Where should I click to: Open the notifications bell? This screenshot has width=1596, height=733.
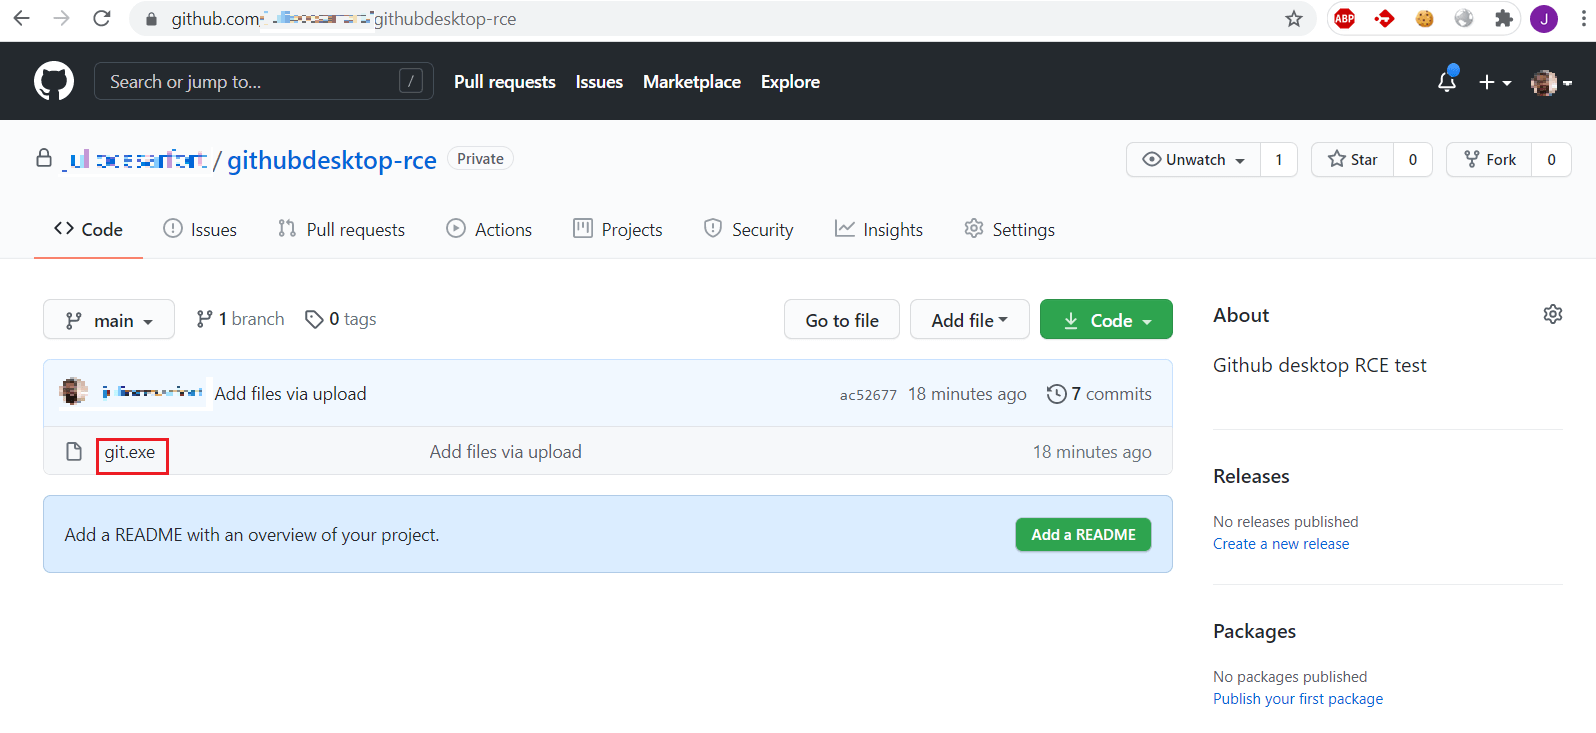(x=1447, y=81)
